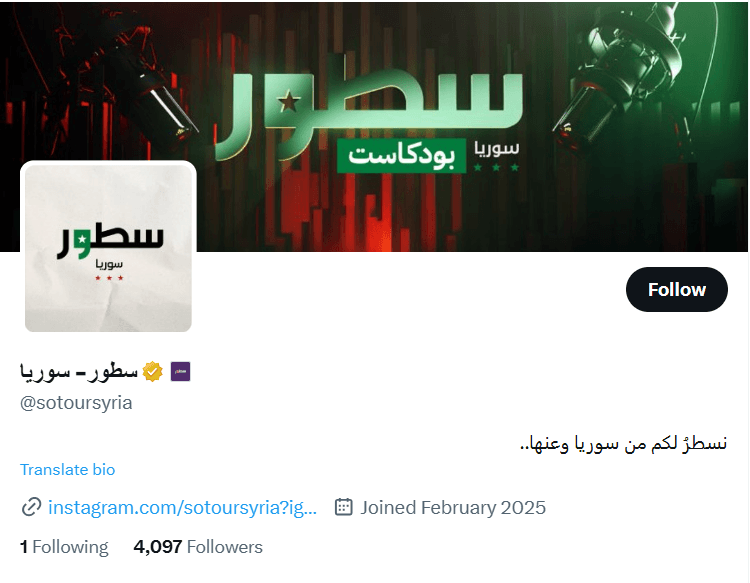Click the purple affiliate badge icon
This screenshot has width=750, height=583.
[180, 372]
